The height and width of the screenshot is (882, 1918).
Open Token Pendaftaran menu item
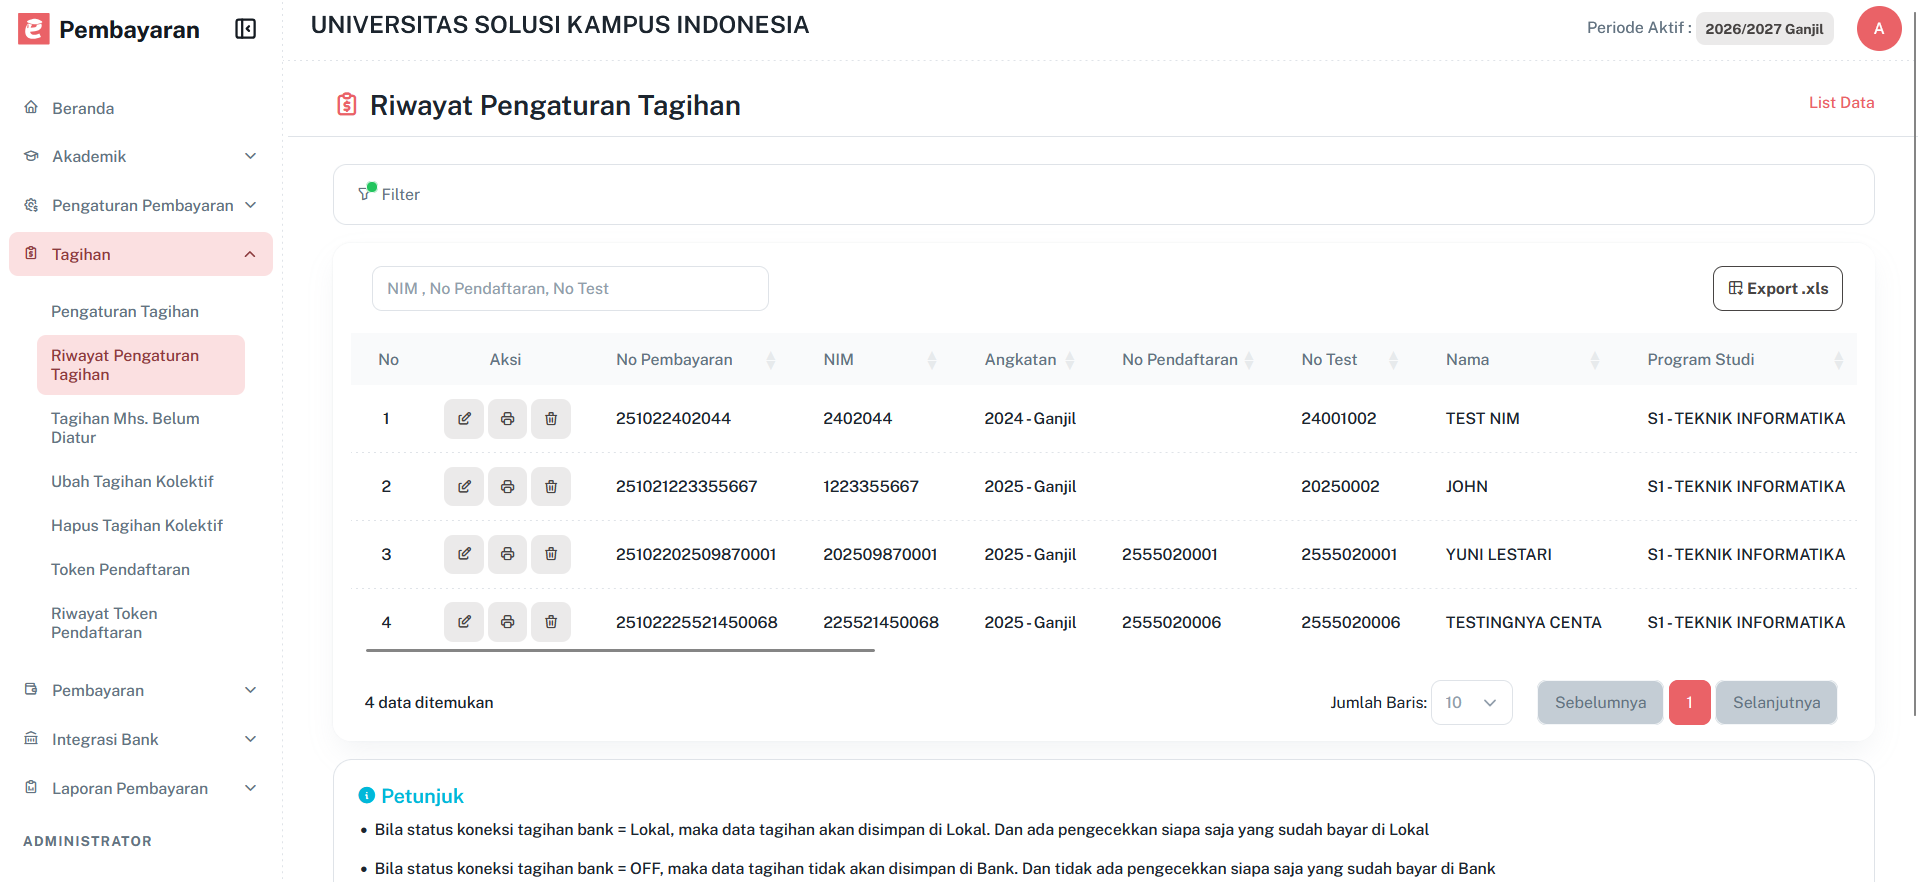[x=120, y=569]
